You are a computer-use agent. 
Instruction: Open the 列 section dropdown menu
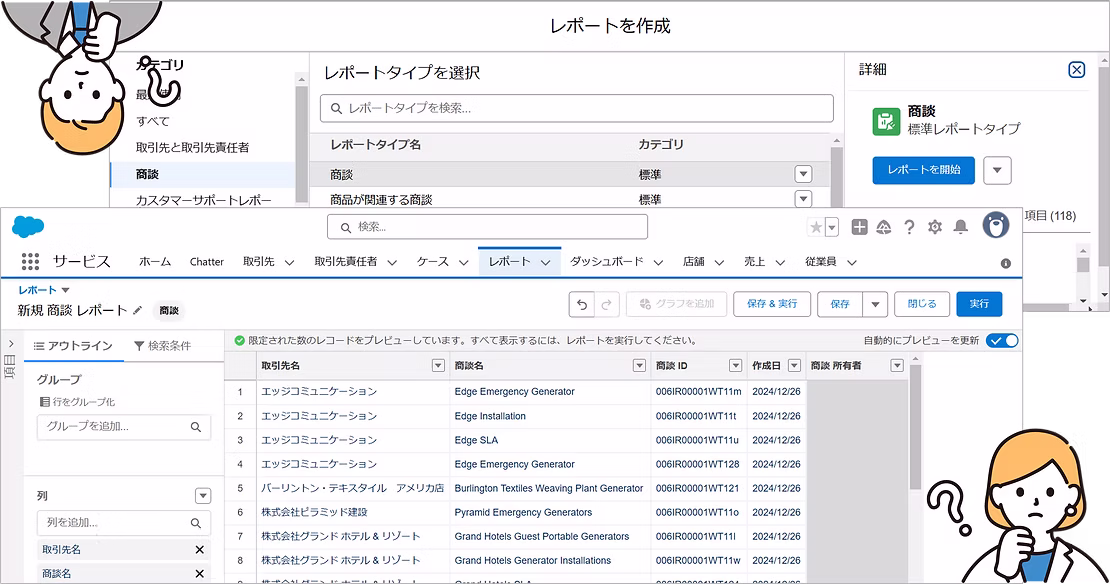click(202, 496)
